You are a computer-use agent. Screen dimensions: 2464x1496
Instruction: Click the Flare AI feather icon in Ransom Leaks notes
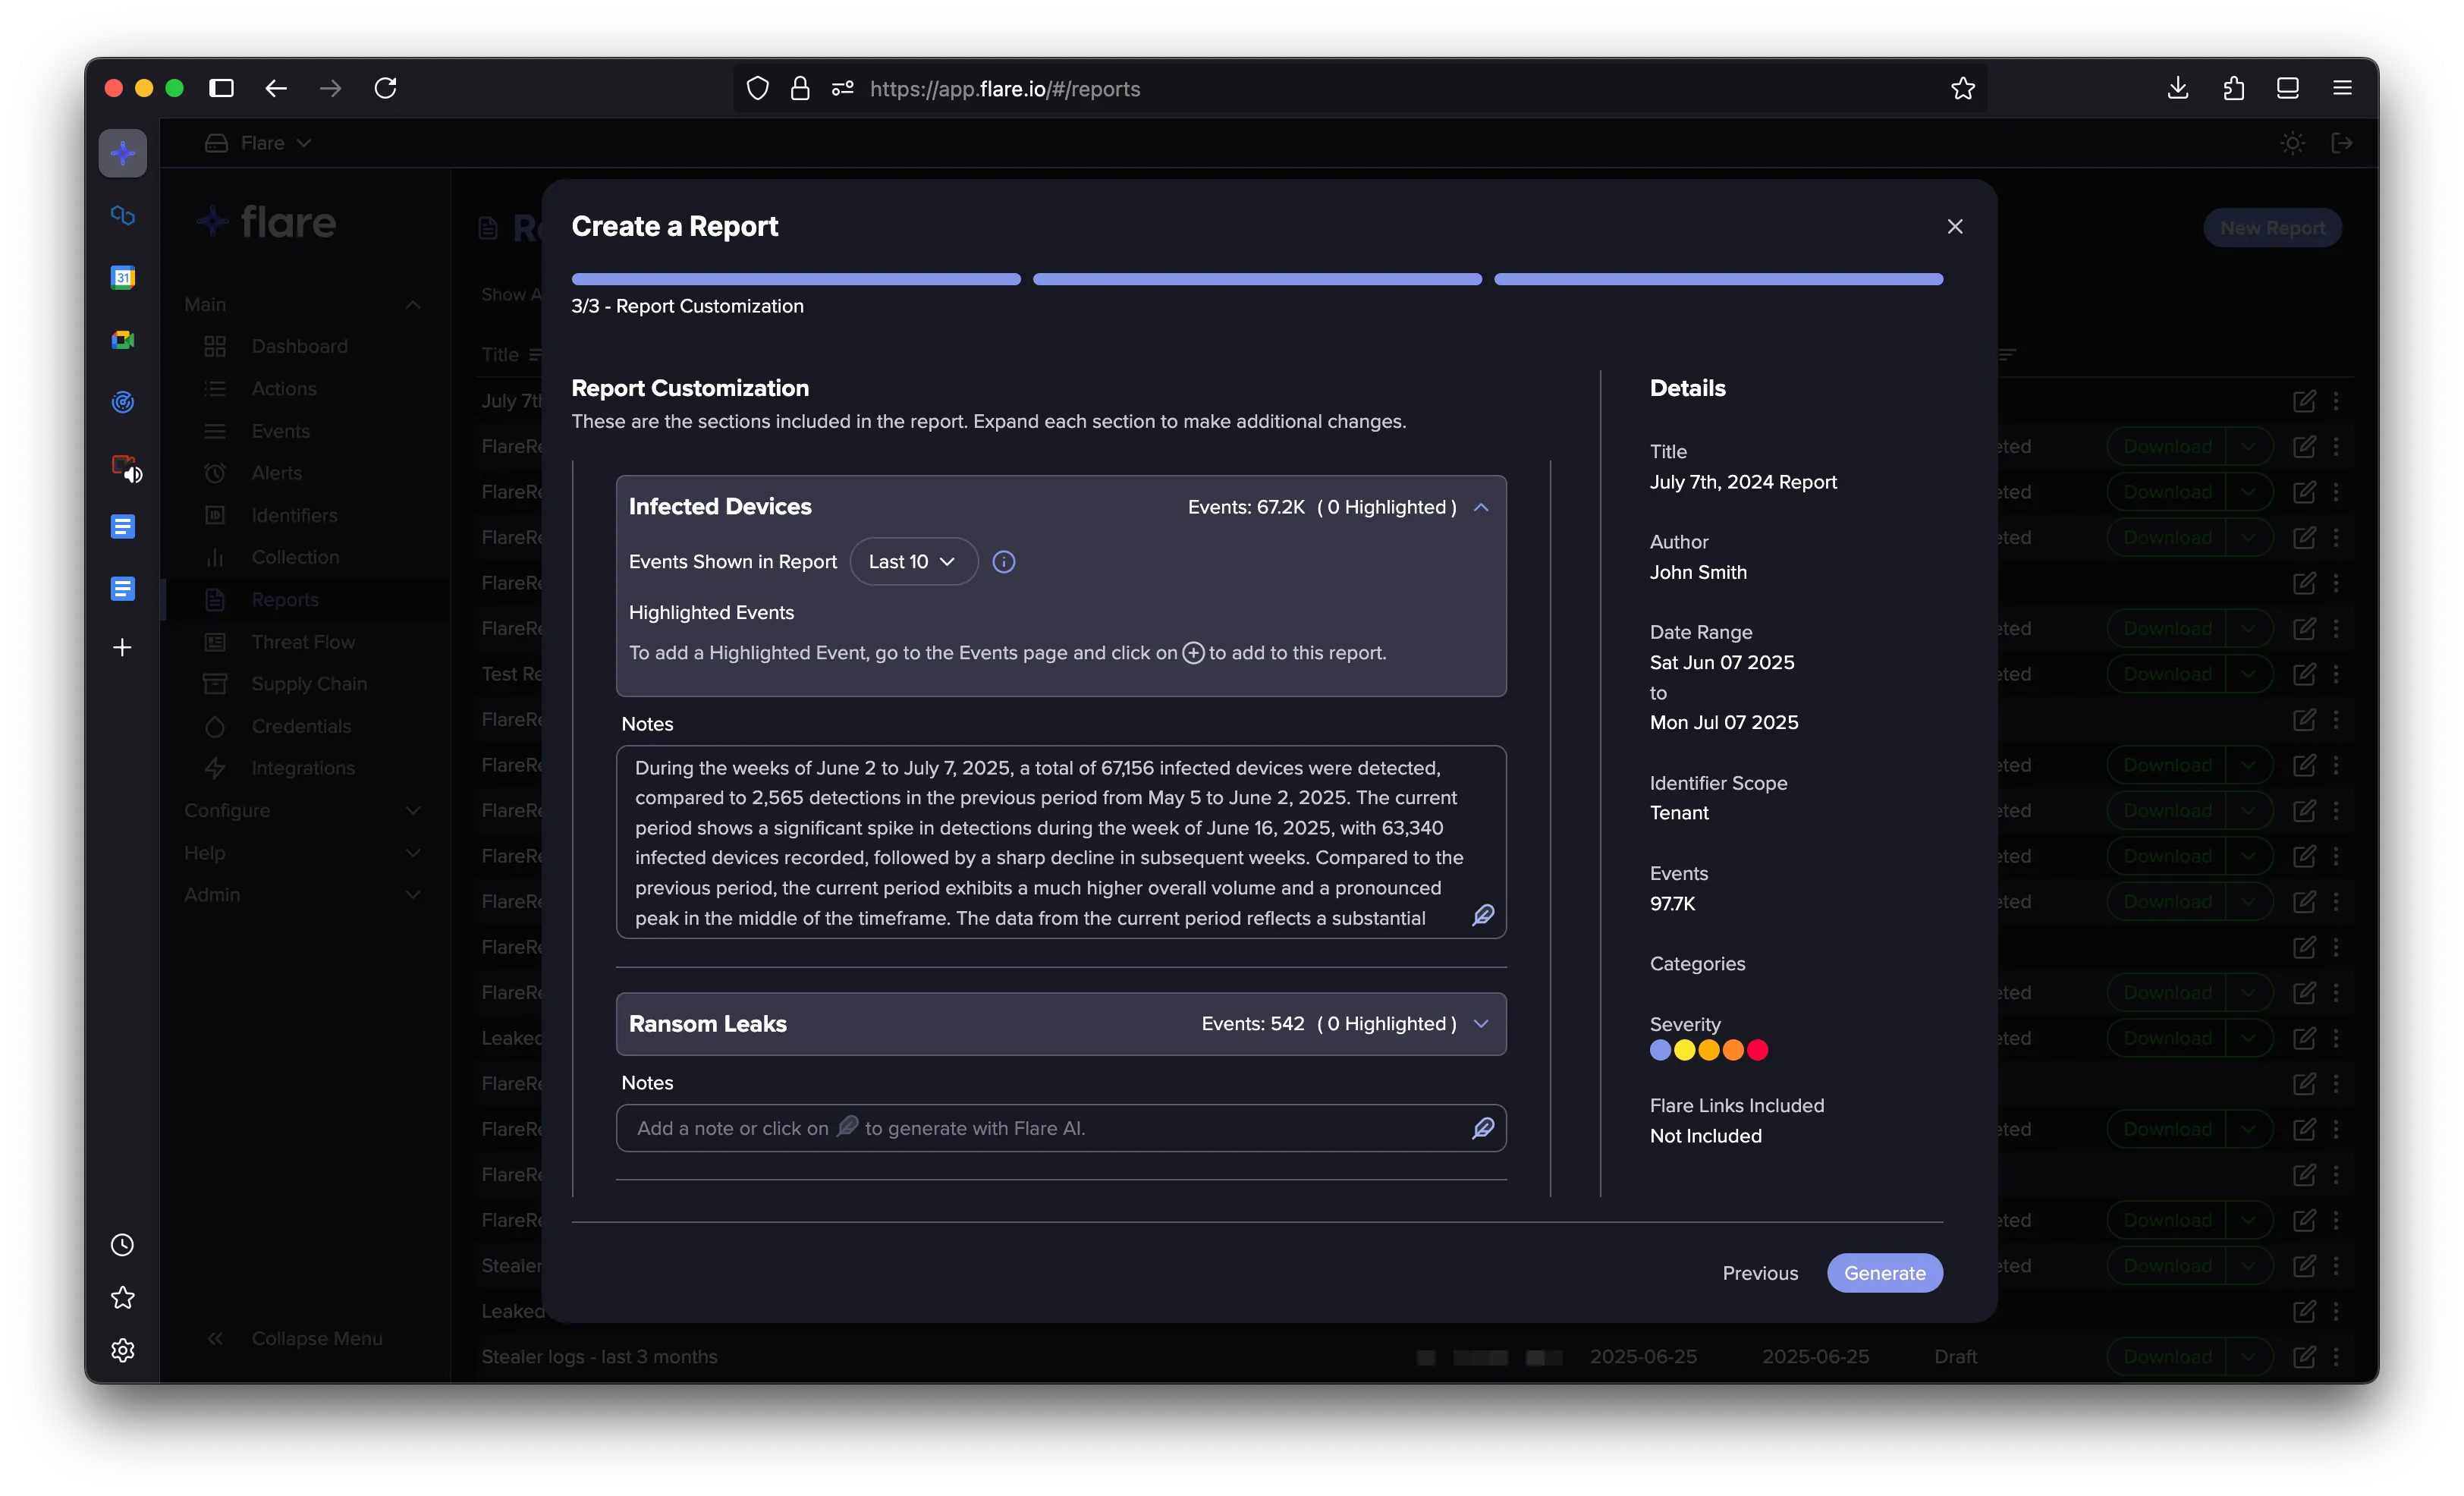(x=1482, y=1128)
